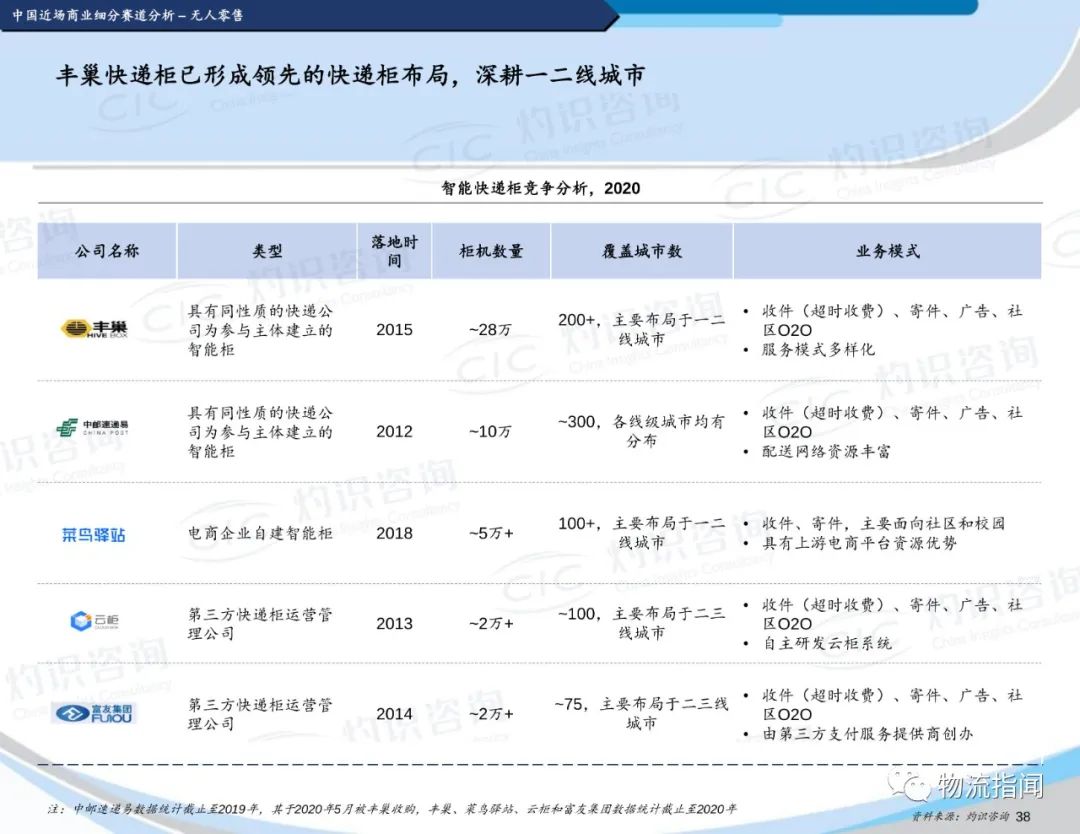Click the 中邮速递易 China Post logo

[x=92, y=429]
